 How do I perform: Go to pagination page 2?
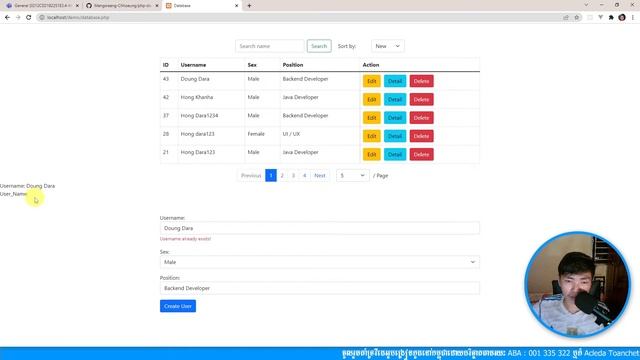click(282, 176)
